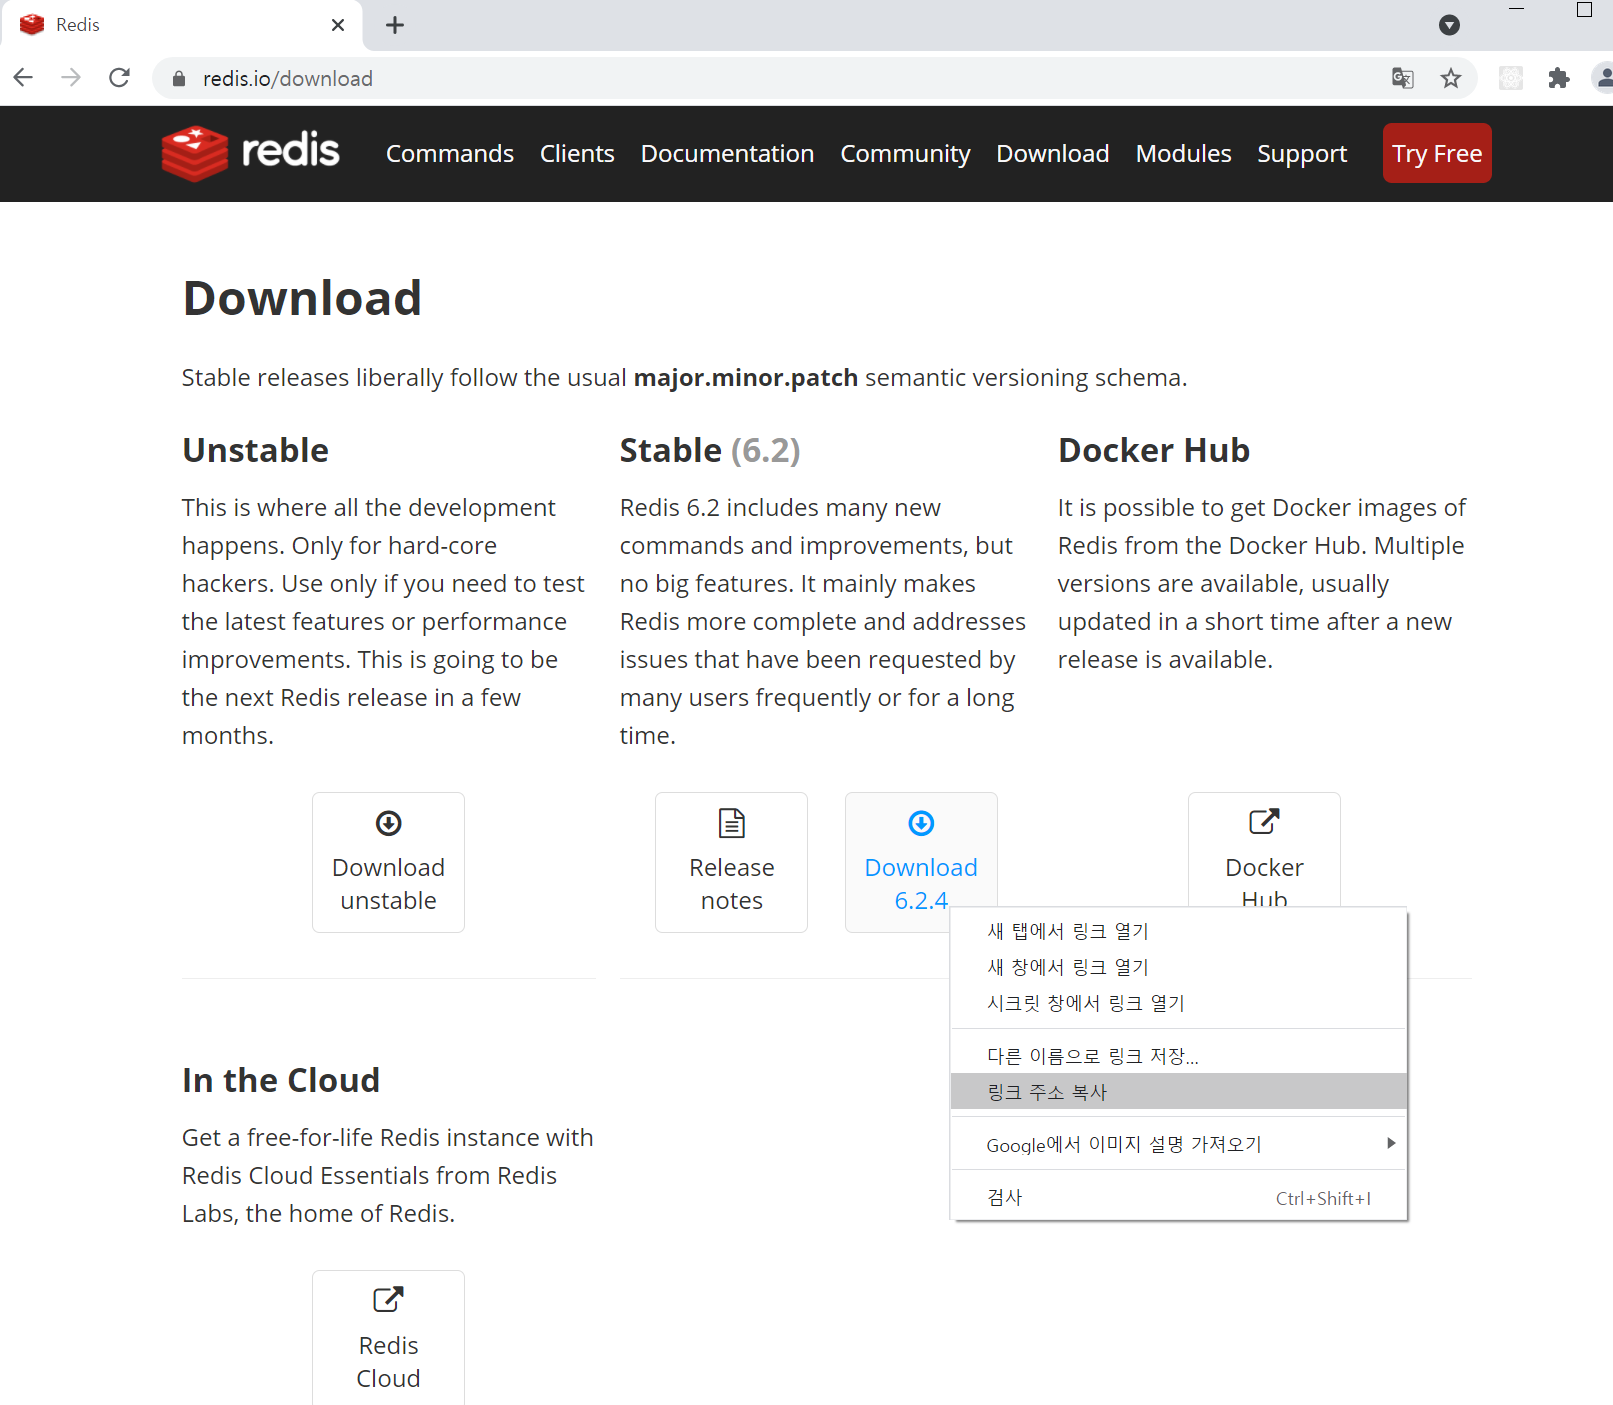Image resolution: width=1613 pixels, height=1405 pixels.
Task: Click the 'In the Cloud' heading
Action: 281,1080
